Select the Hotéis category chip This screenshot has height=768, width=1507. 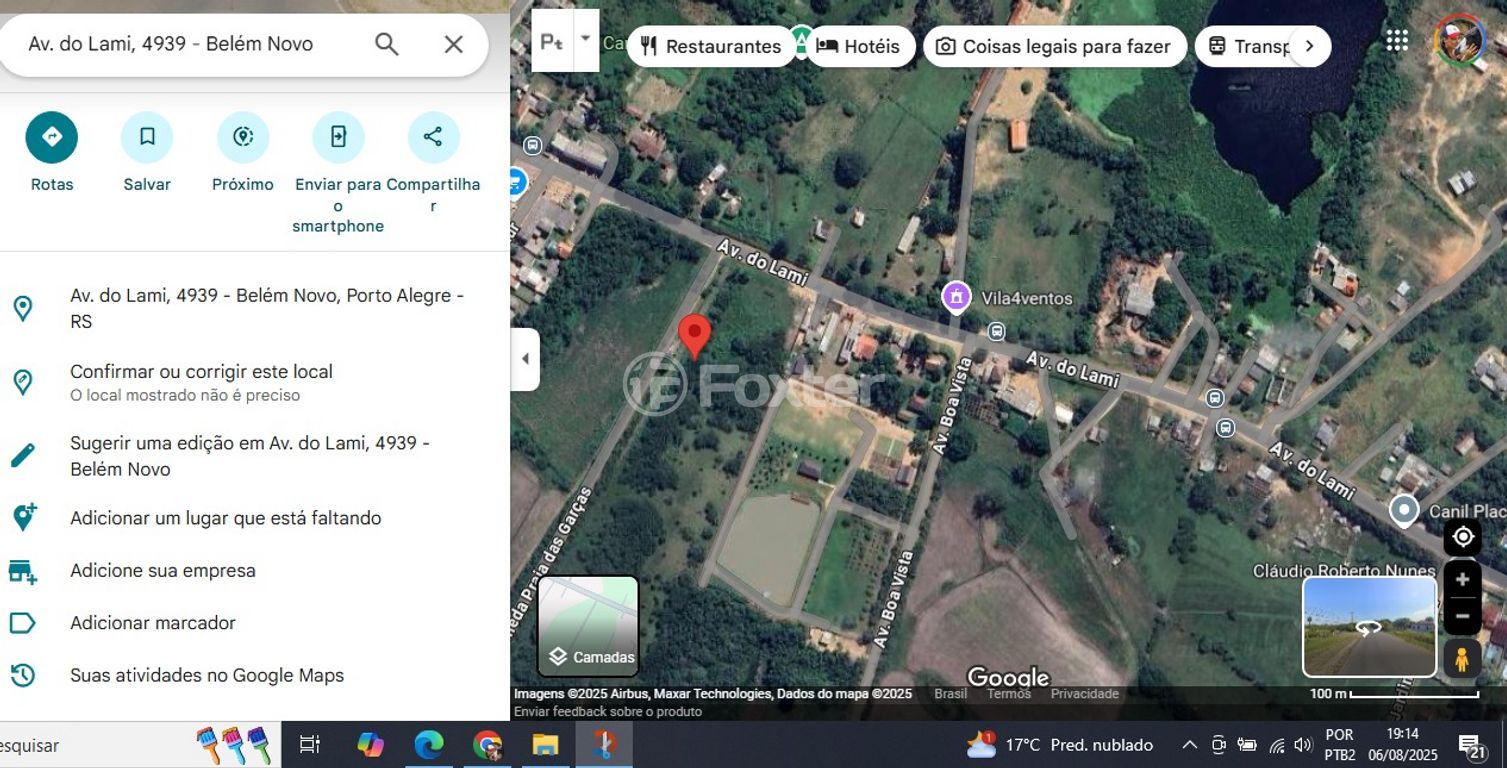pyautogui.click(x=859, y=45)
